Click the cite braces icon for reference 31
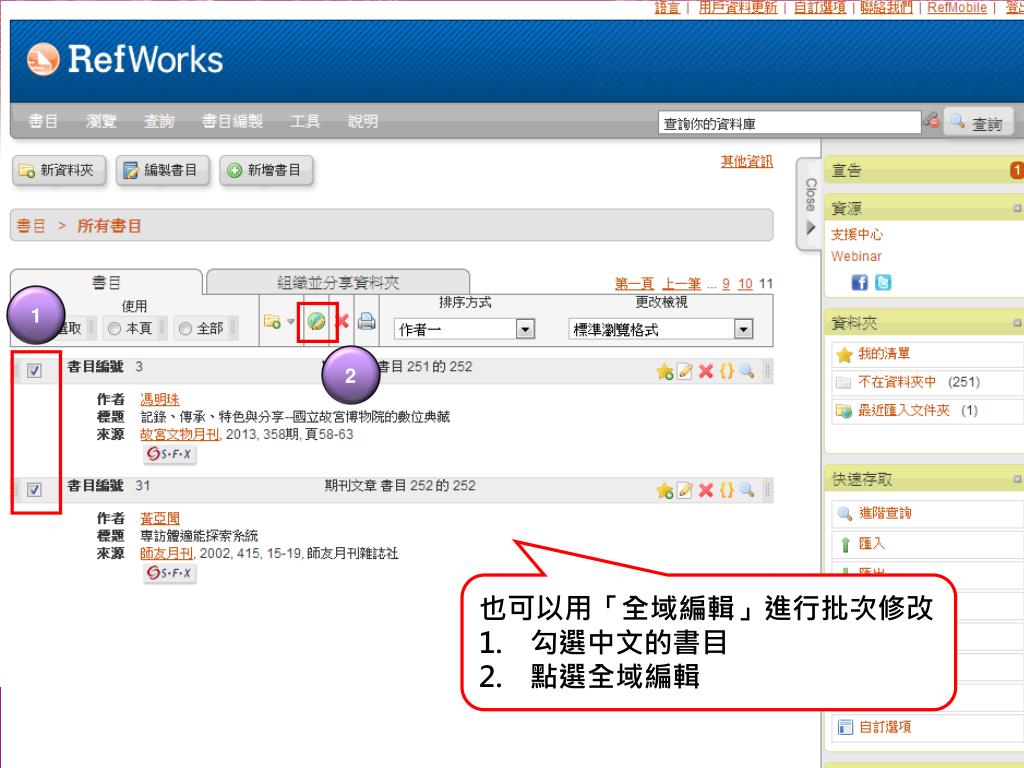The width and height of the screenshot is (1024, 768). pos(726,490)
